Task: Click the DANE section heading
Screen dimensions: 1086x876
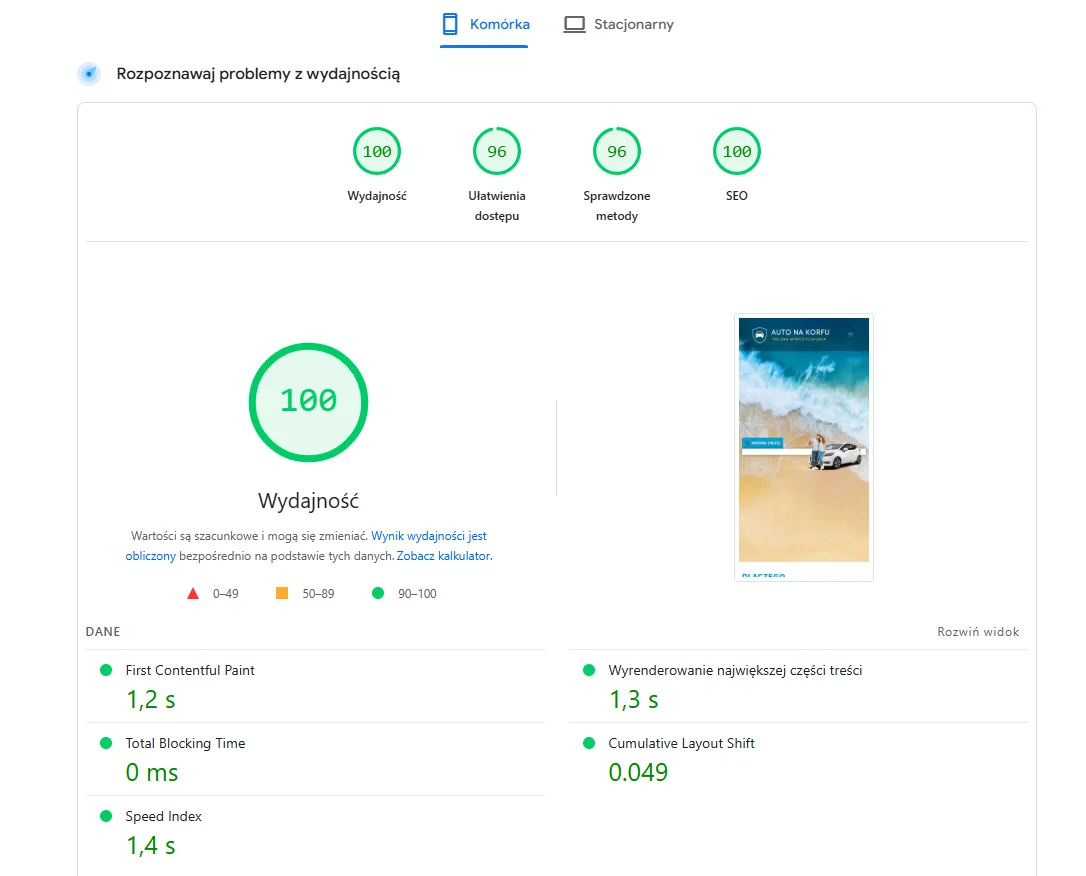Action: pyautogui.click(x=103, y=632)
